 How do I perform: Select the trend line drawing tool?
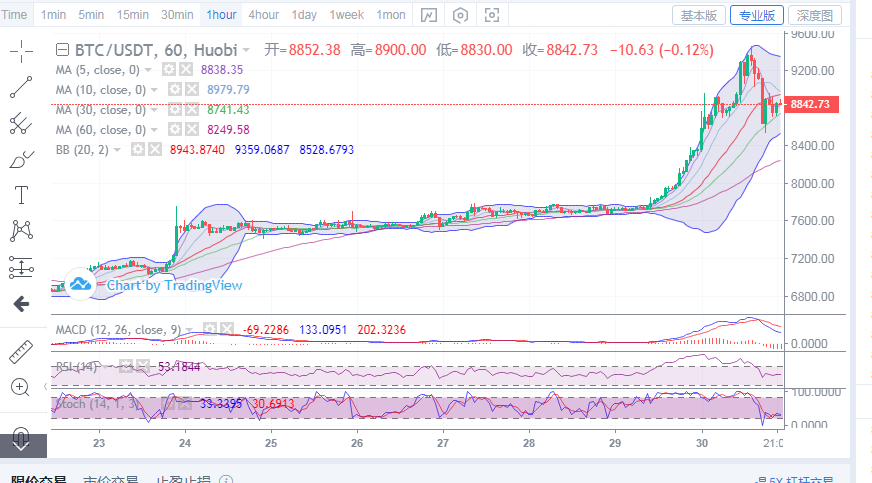[x=21, y=87]
